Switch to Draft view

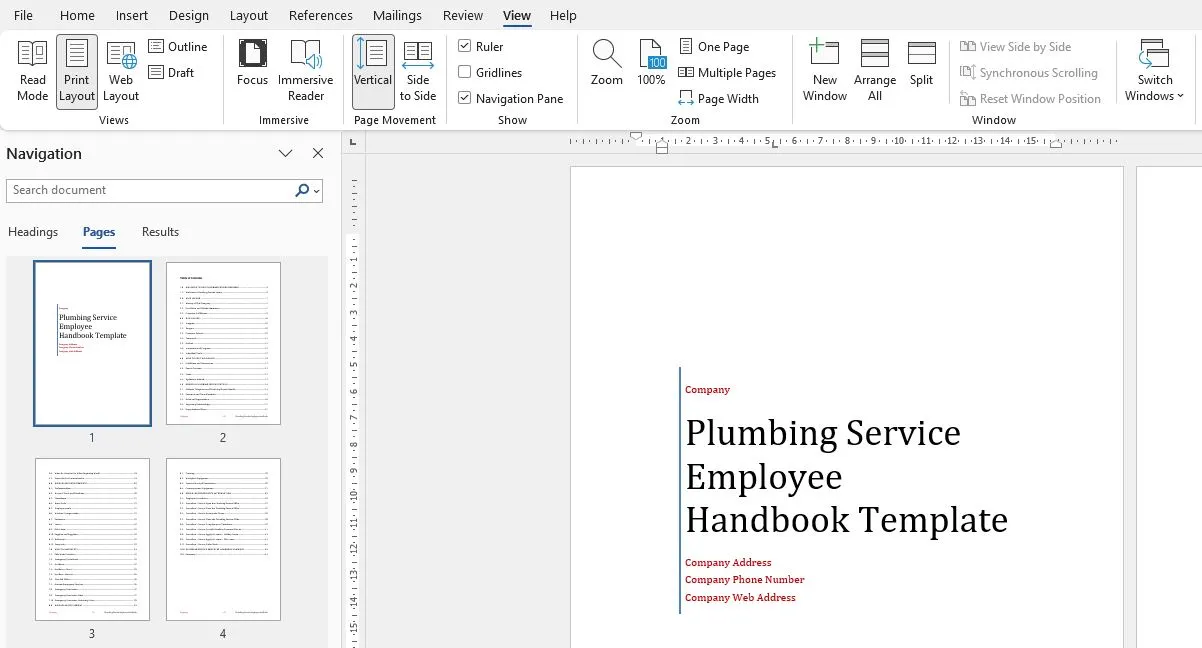pos(172,73)
